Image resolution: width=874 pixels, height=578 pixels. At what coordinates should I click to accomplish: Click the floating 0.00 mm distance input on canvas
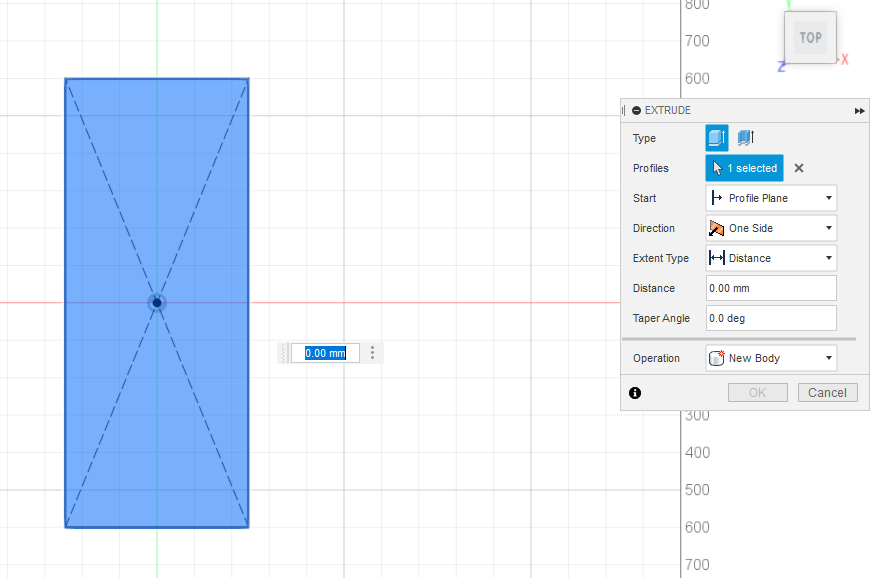(325, 353)
